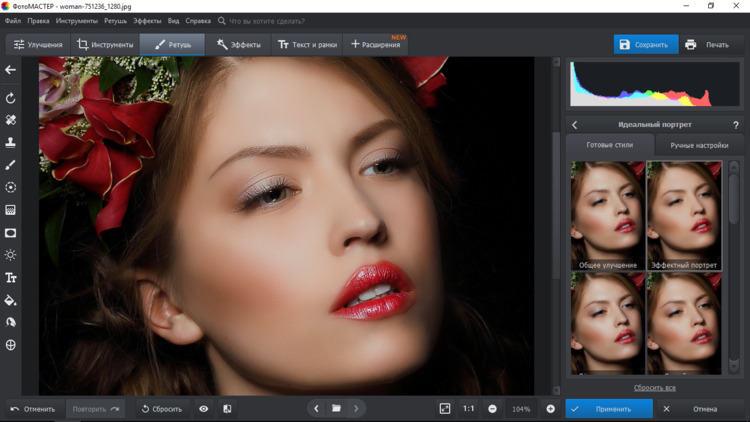Toggle the eye preview original icon
Viewport: 750px width, 422px height.
[x=204, y=409]
